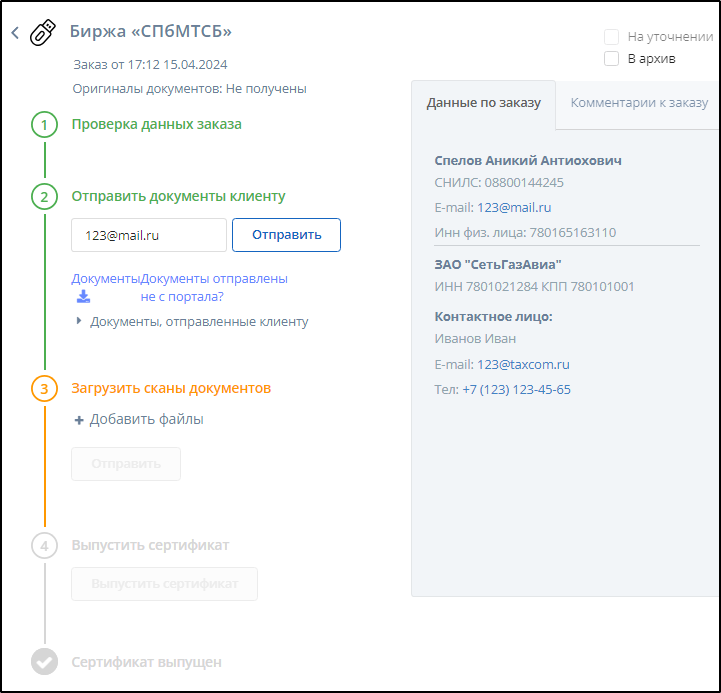Click contact email 123@taxcom.ru link
The image size is (721, 693).
coord(523,364)
